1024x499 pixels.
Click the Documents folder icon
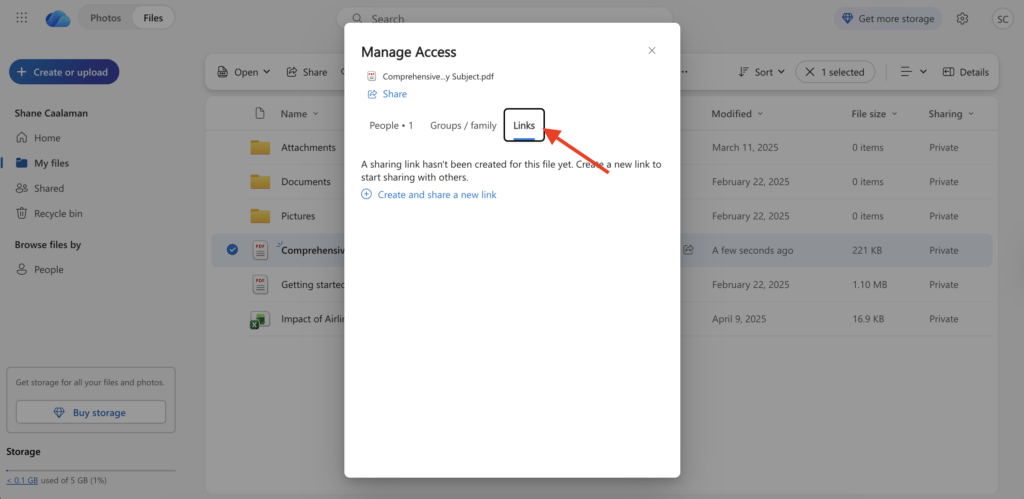click(x=261, y=182)
